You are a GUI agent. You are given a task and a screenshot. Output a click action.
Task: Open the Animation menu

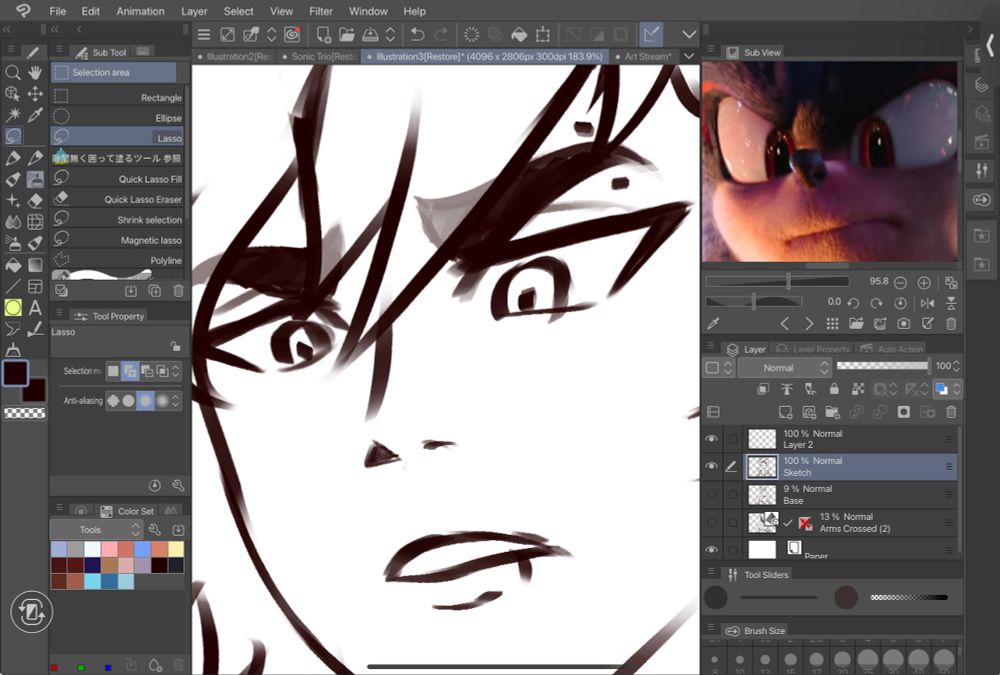(140, 11)
